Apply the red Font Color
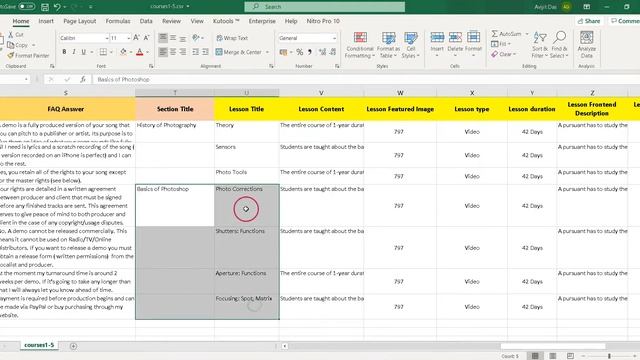The image size is (640, 360). [140, 52]
